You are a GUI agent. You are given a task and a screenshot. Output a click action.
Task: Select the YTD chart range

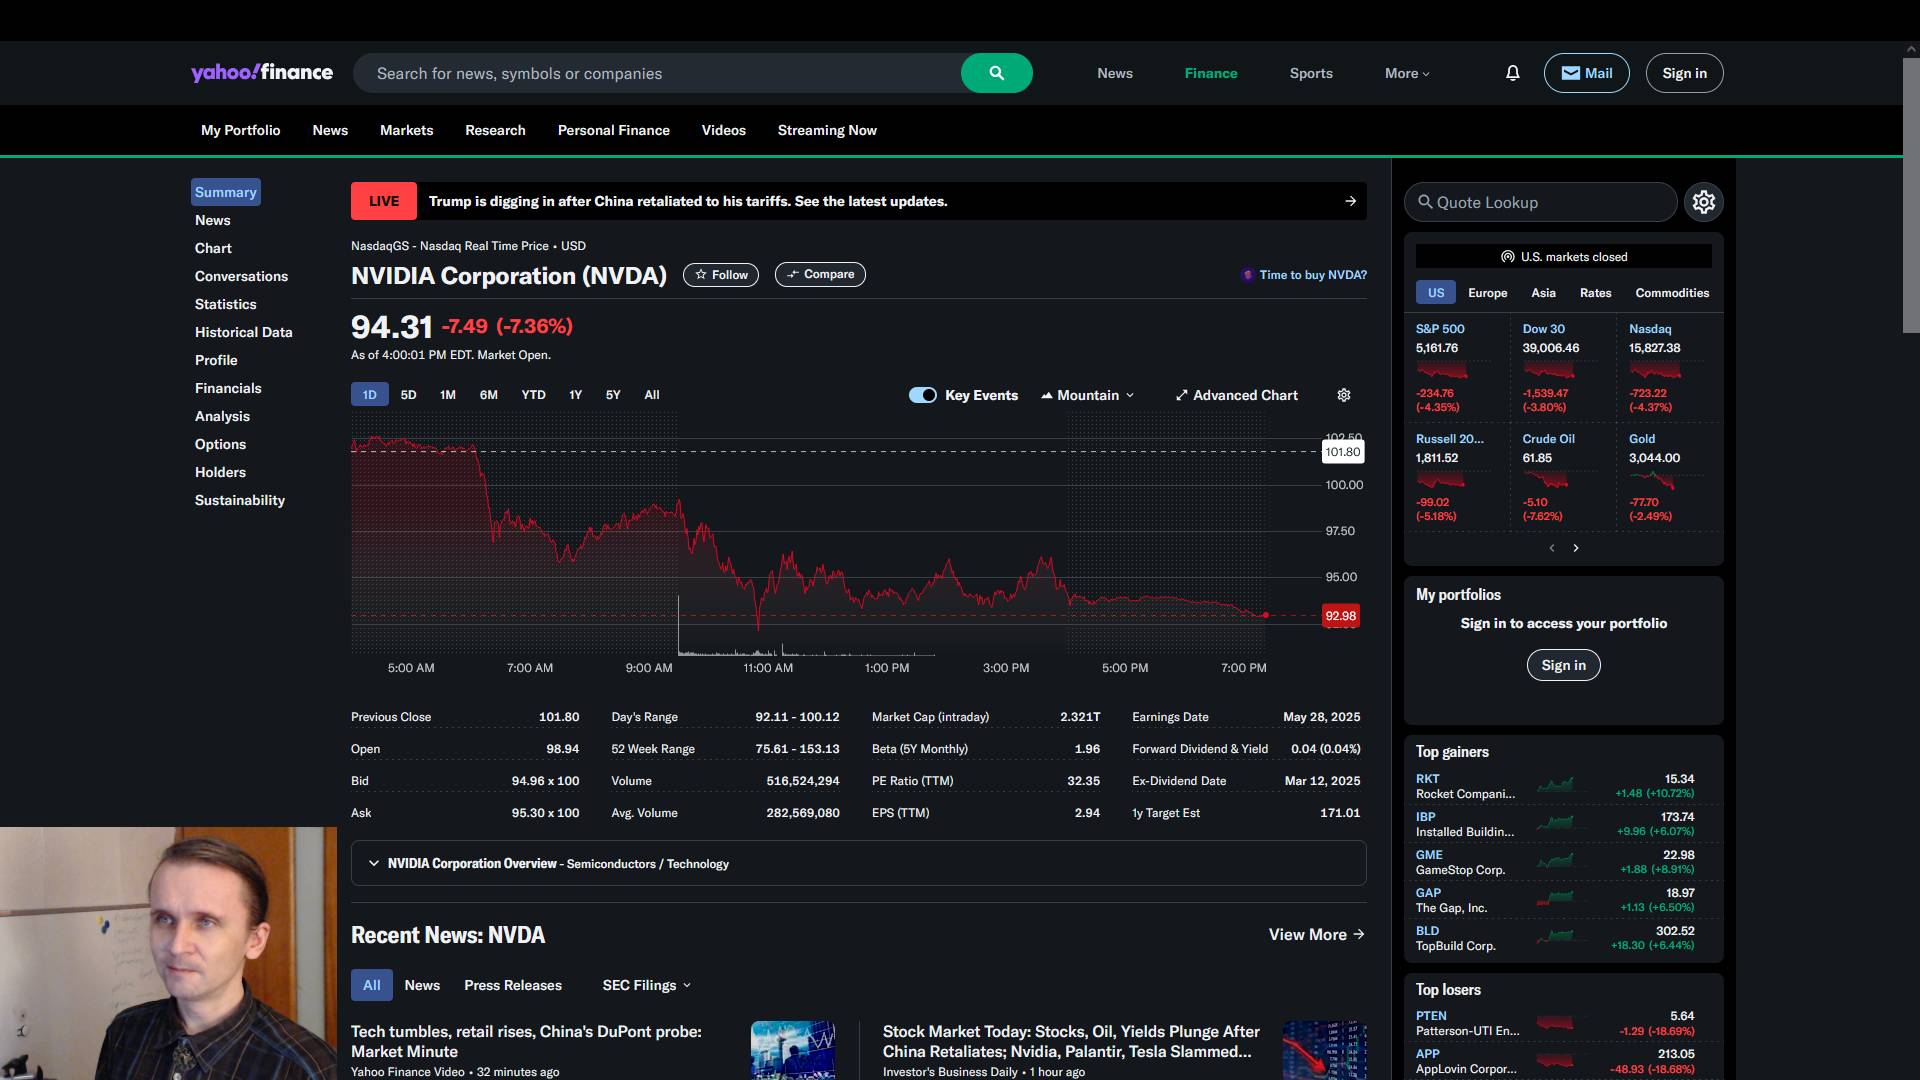[x=533, y=395]
